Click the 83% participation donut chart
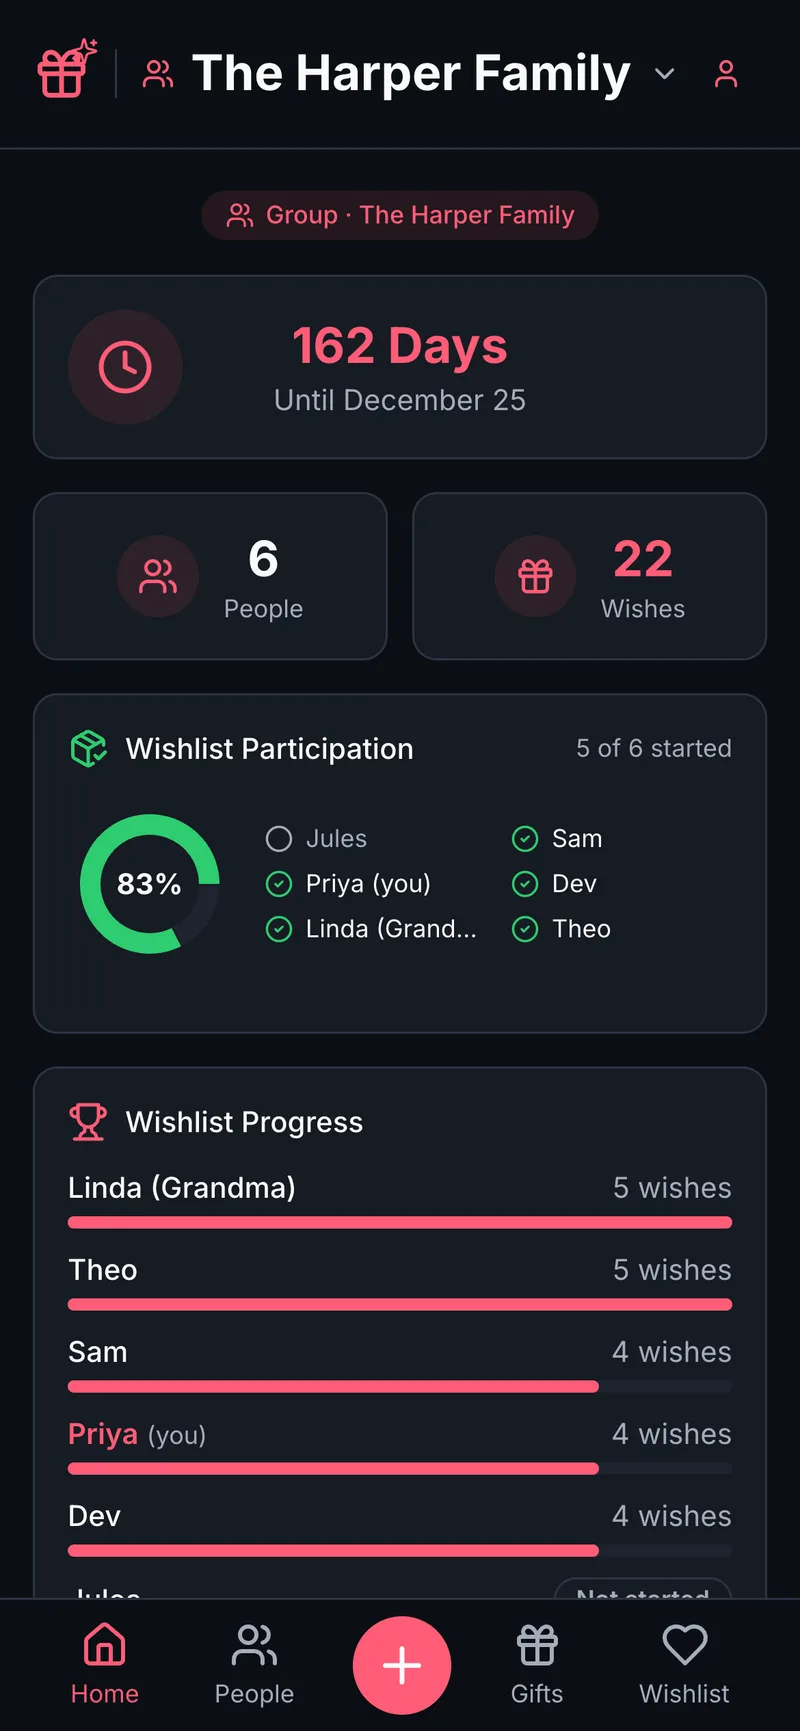Screen dimensions: 800x1731 (150, 884)
